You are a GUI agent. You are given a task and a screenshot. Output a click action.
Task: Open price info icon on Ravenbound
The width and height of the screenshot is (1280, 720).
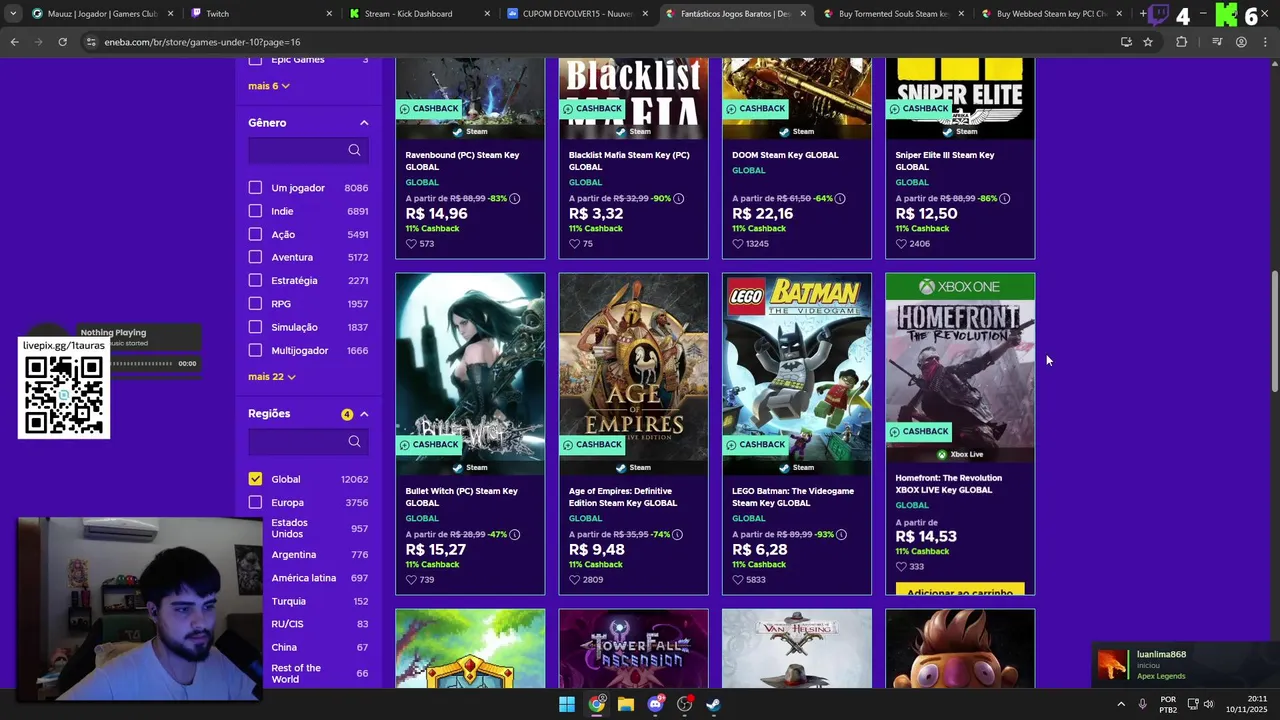[515, 199]
